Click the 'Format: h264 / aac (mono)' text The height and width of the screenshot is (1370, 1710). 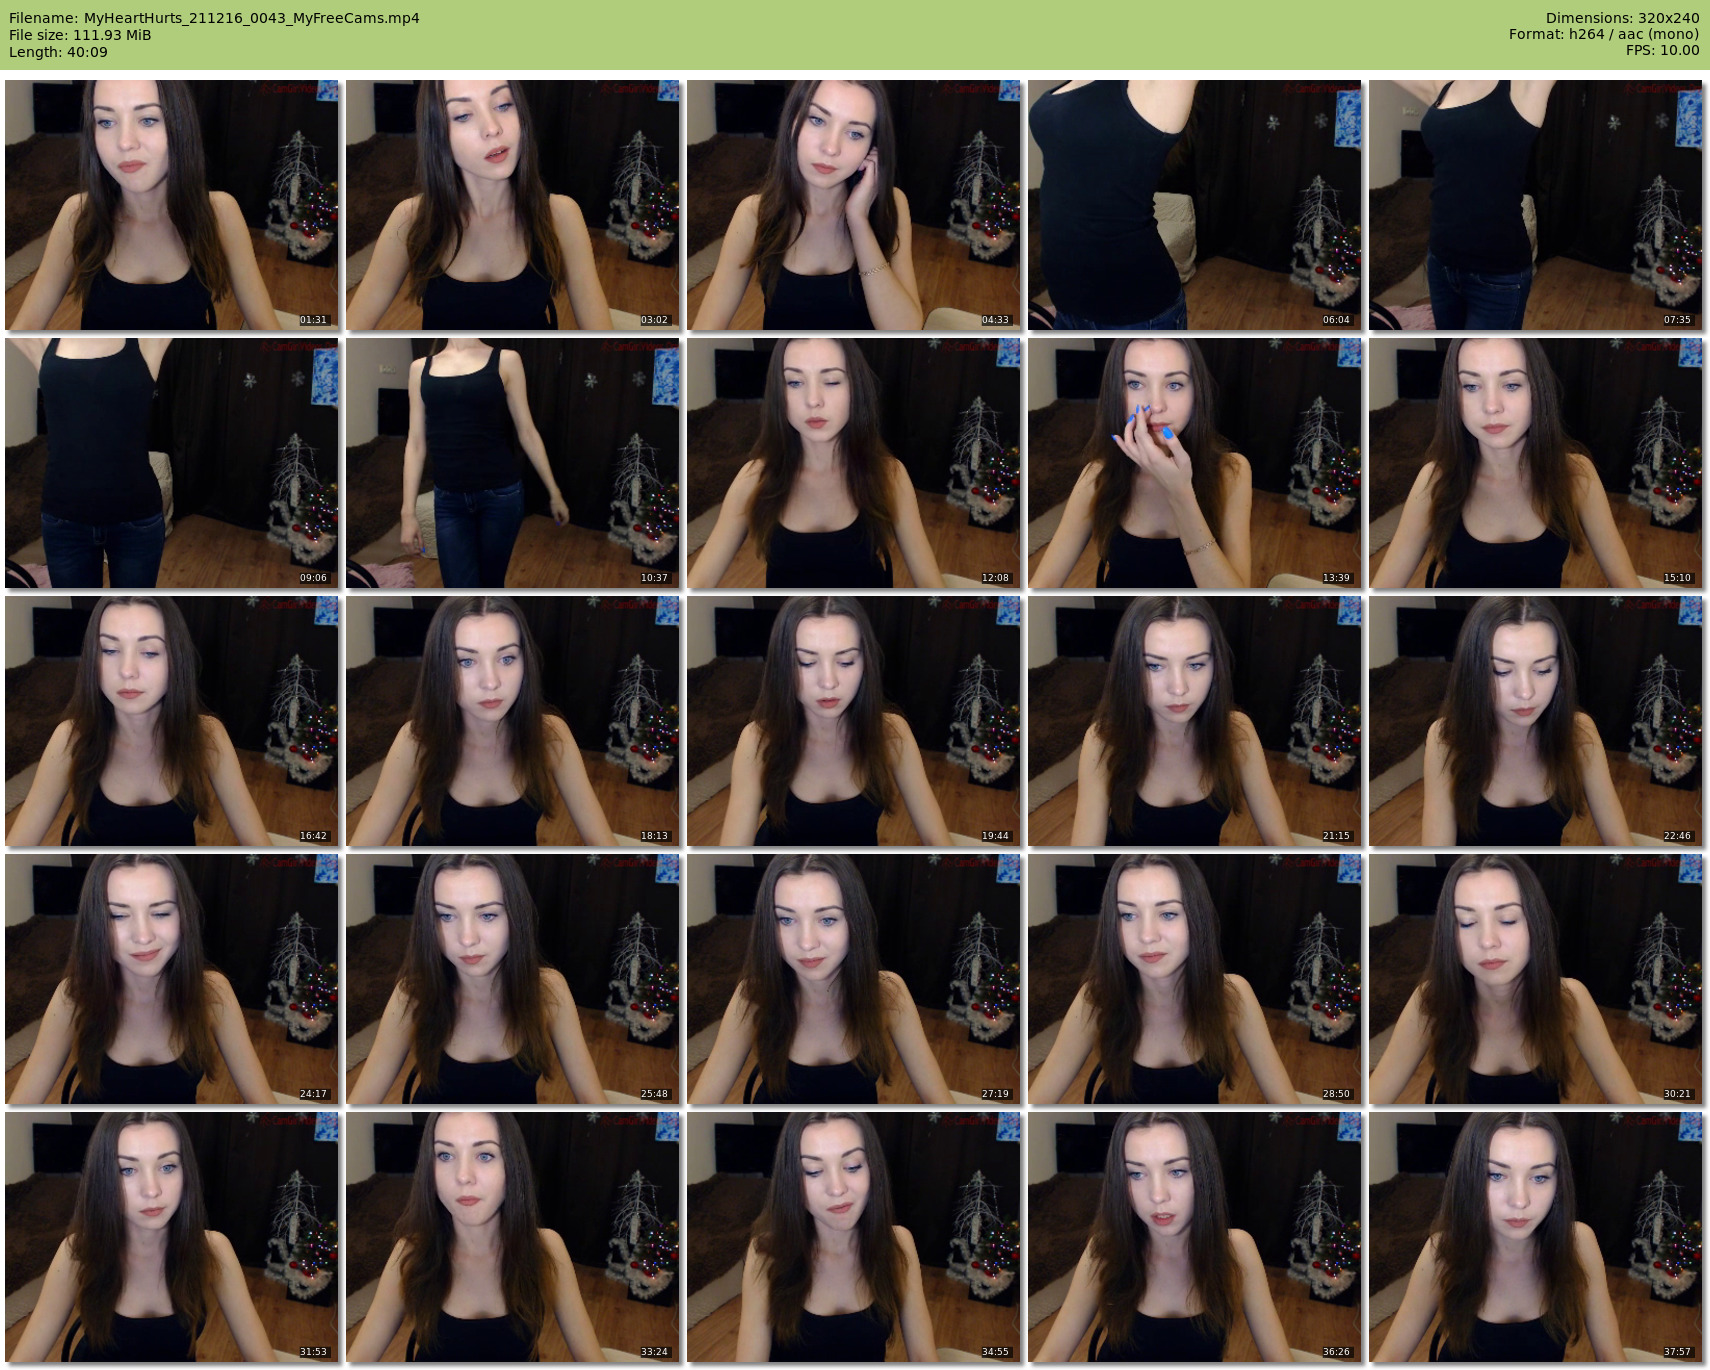(x=1604, y=34)
